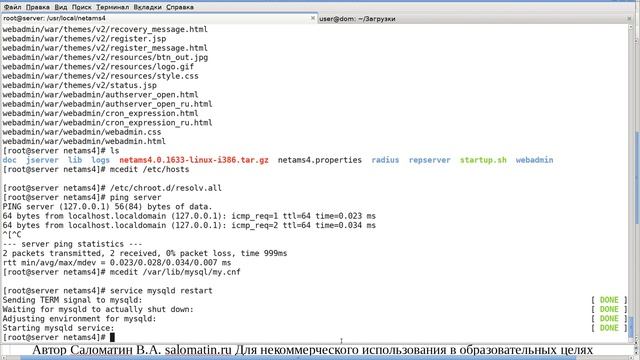Click the 'doc' directory in ls output
640x360 pixels.
9,160
